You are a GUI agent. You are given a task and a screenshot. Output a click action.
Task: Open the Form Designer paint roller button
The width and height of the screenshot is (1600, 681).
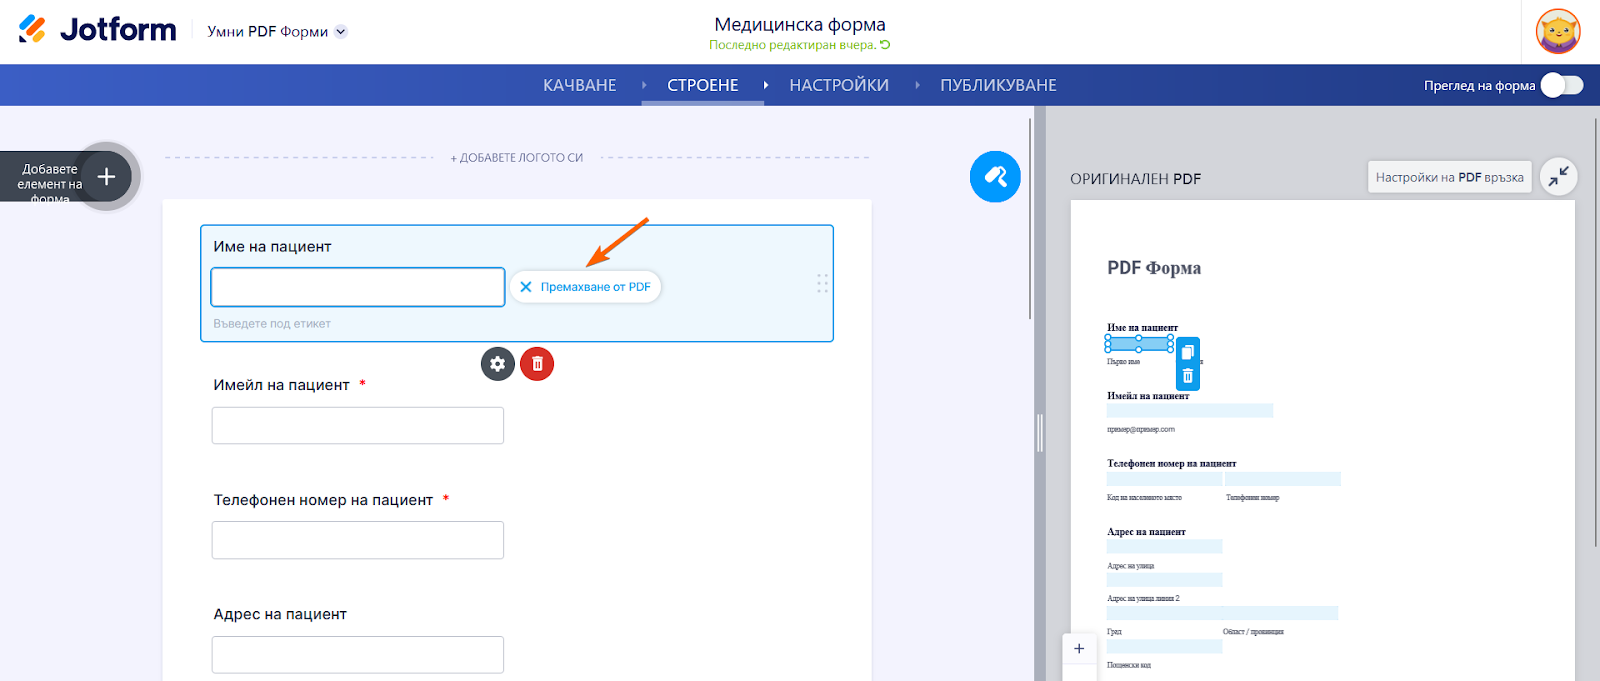(x=995, y=177)
